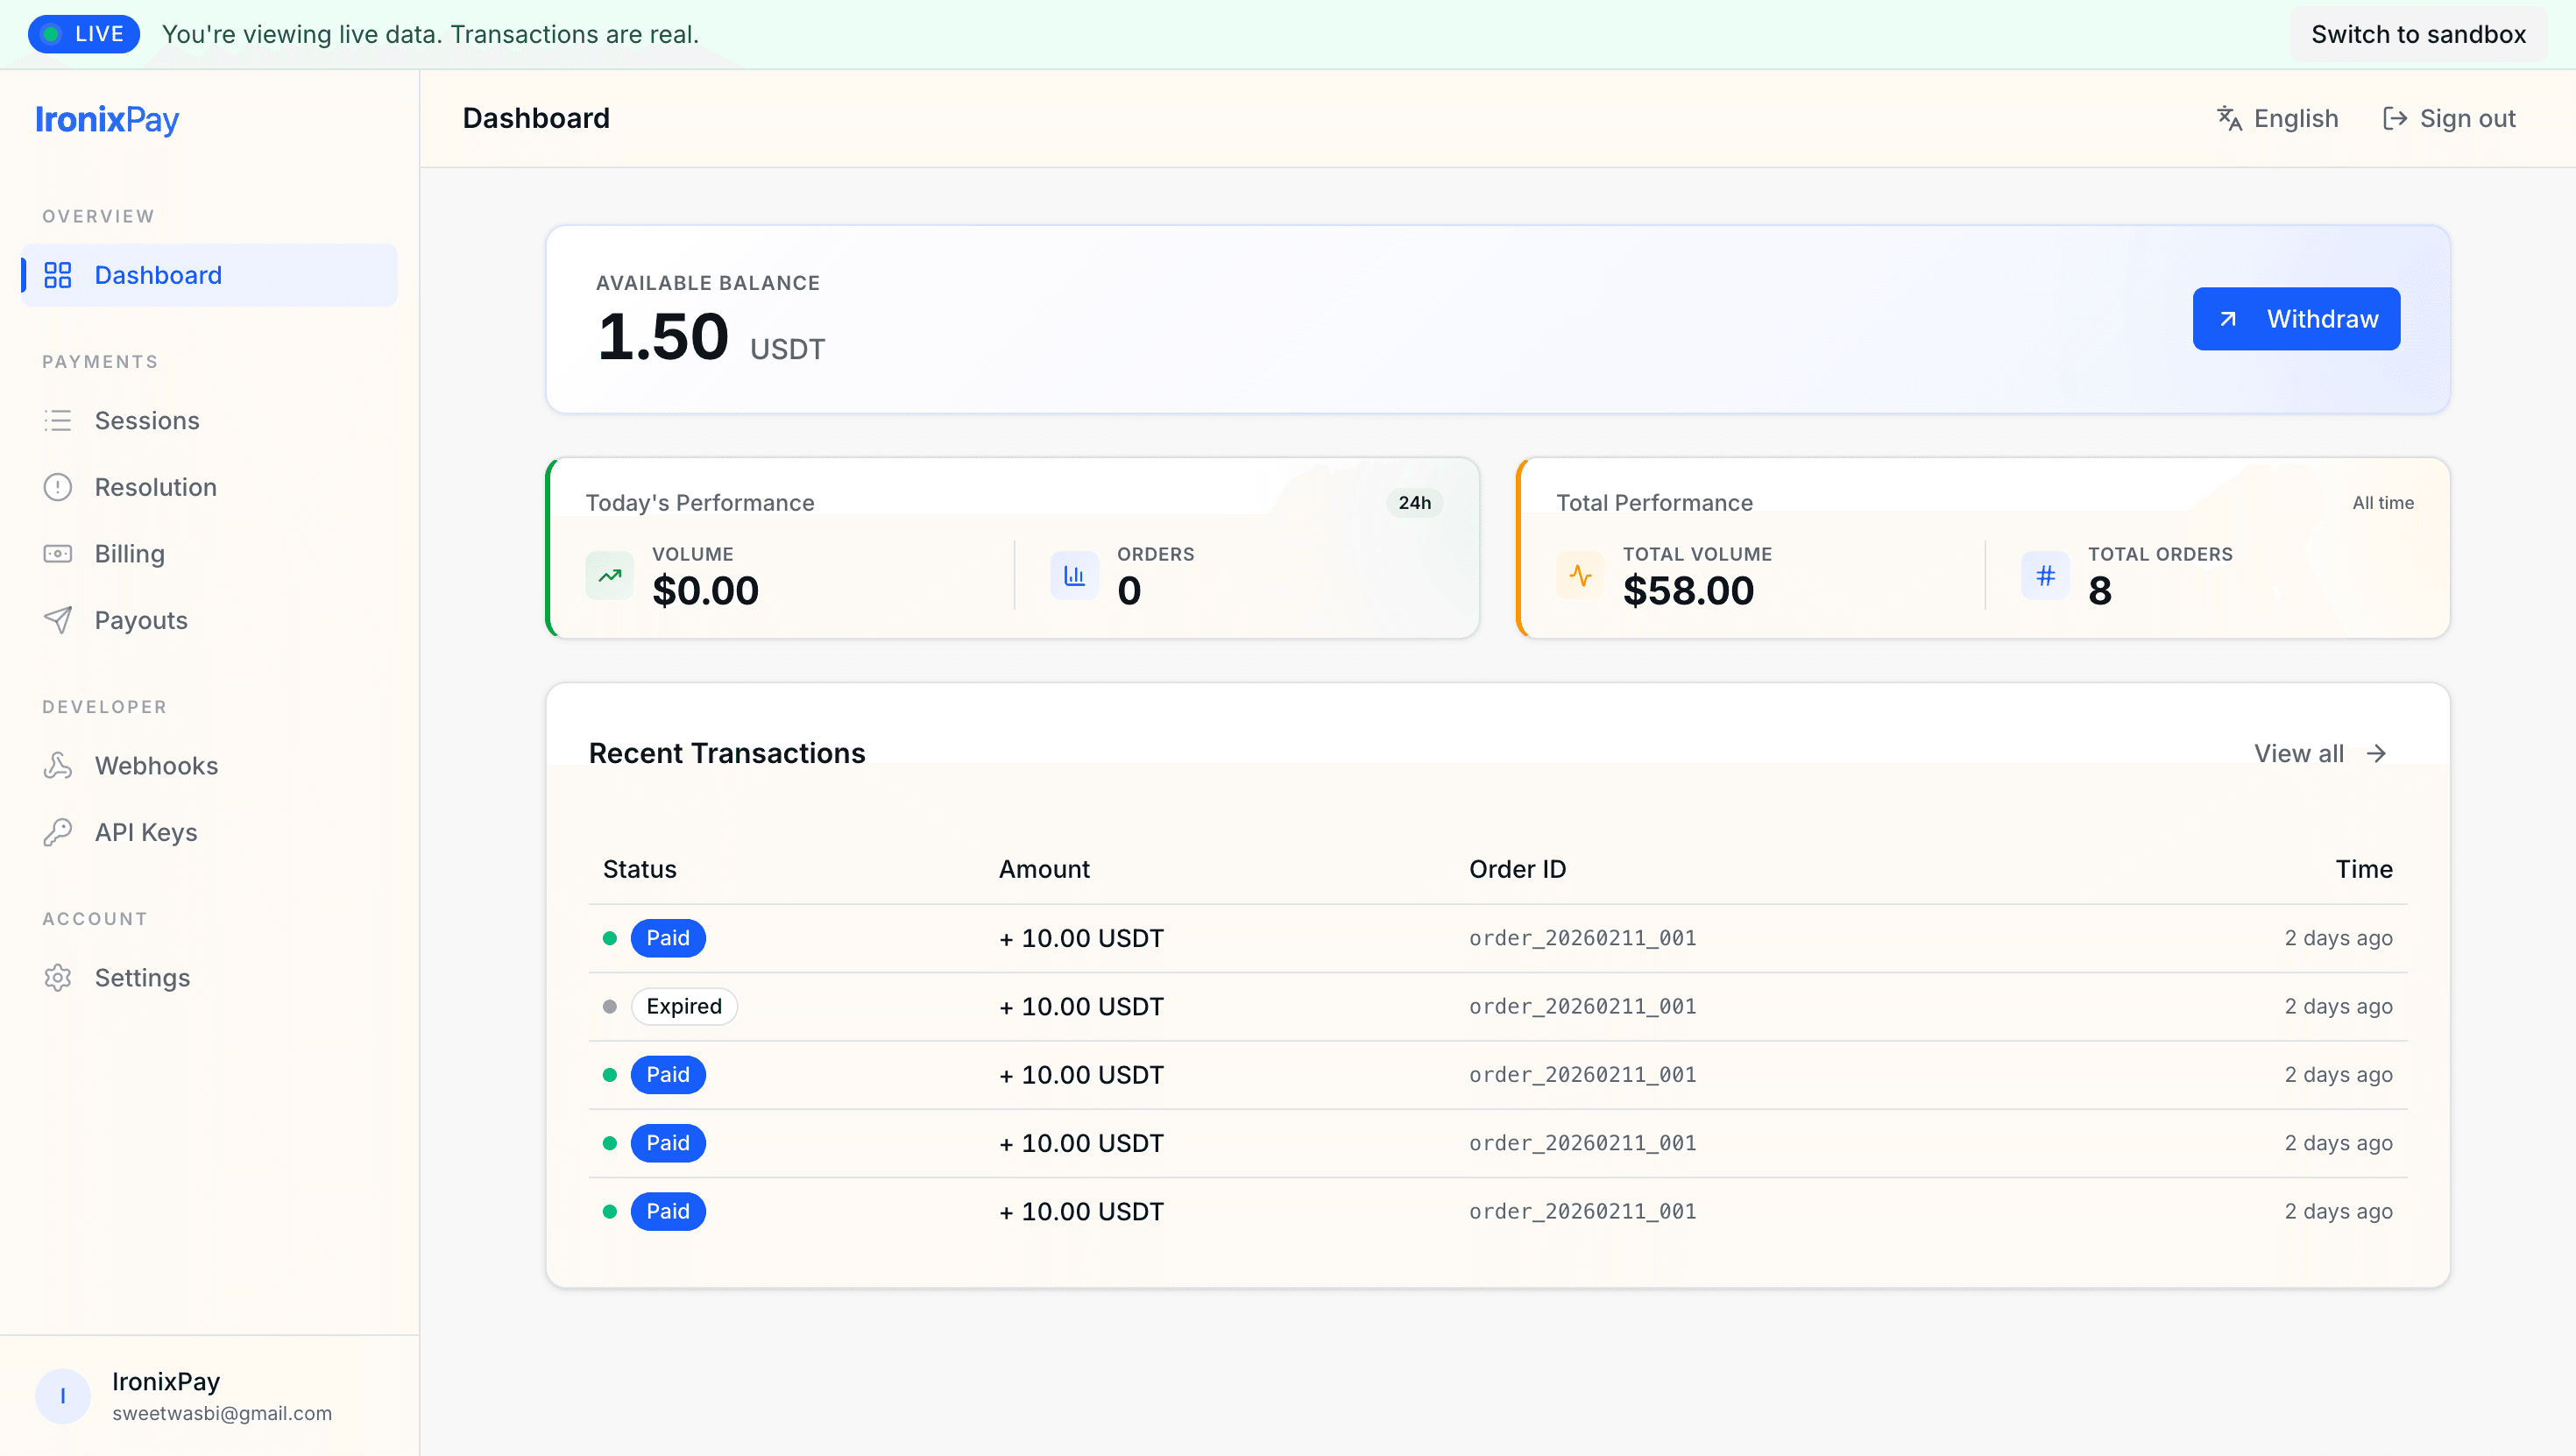
Task: Toggle the LIVE mode indicator
Action: (x=84, y=33)
